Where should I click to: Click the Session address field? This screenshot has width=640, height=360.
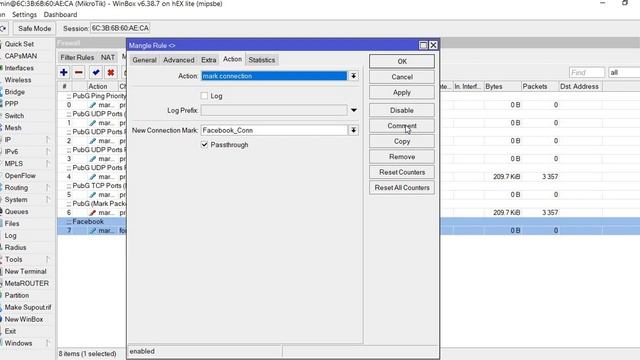(120, 28)
